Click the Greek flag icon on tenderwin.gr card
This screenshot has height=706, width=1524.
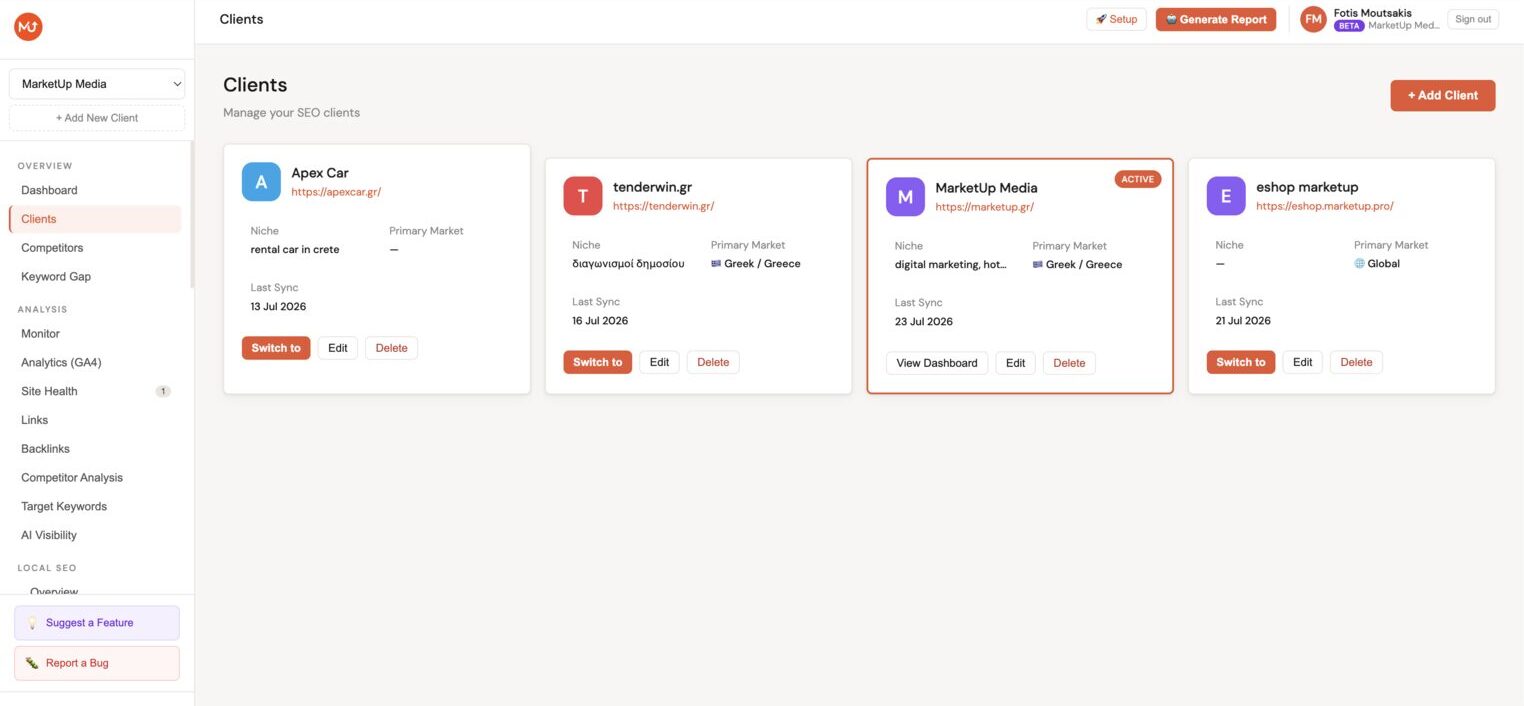(716, 264)
